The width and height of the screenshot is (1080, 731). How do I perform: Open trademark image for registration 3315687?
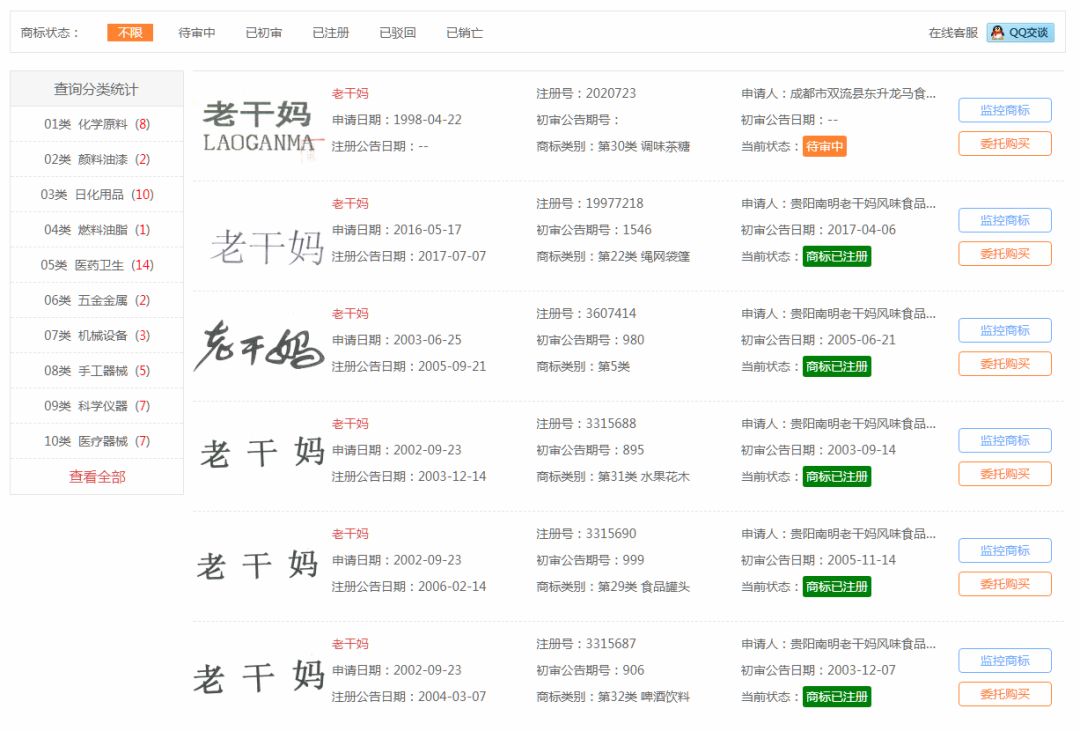pyautogui.click(x=259, y=675)
